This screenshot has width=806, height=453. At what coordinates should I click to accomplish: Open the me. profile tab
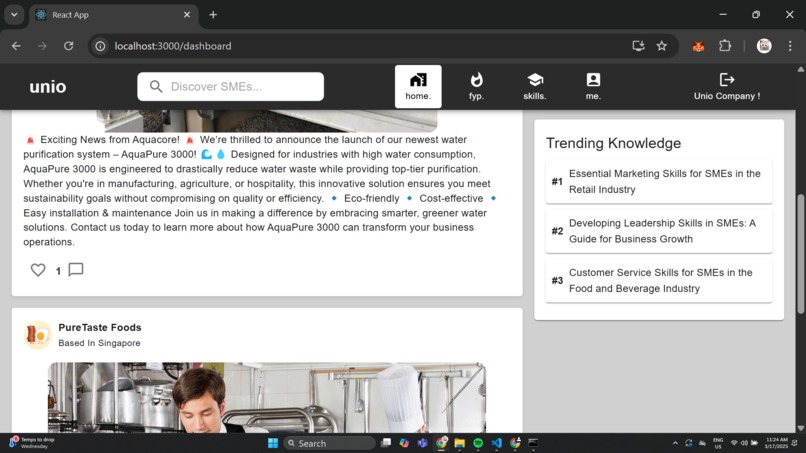pyautogui.click(x=593, y=86)
